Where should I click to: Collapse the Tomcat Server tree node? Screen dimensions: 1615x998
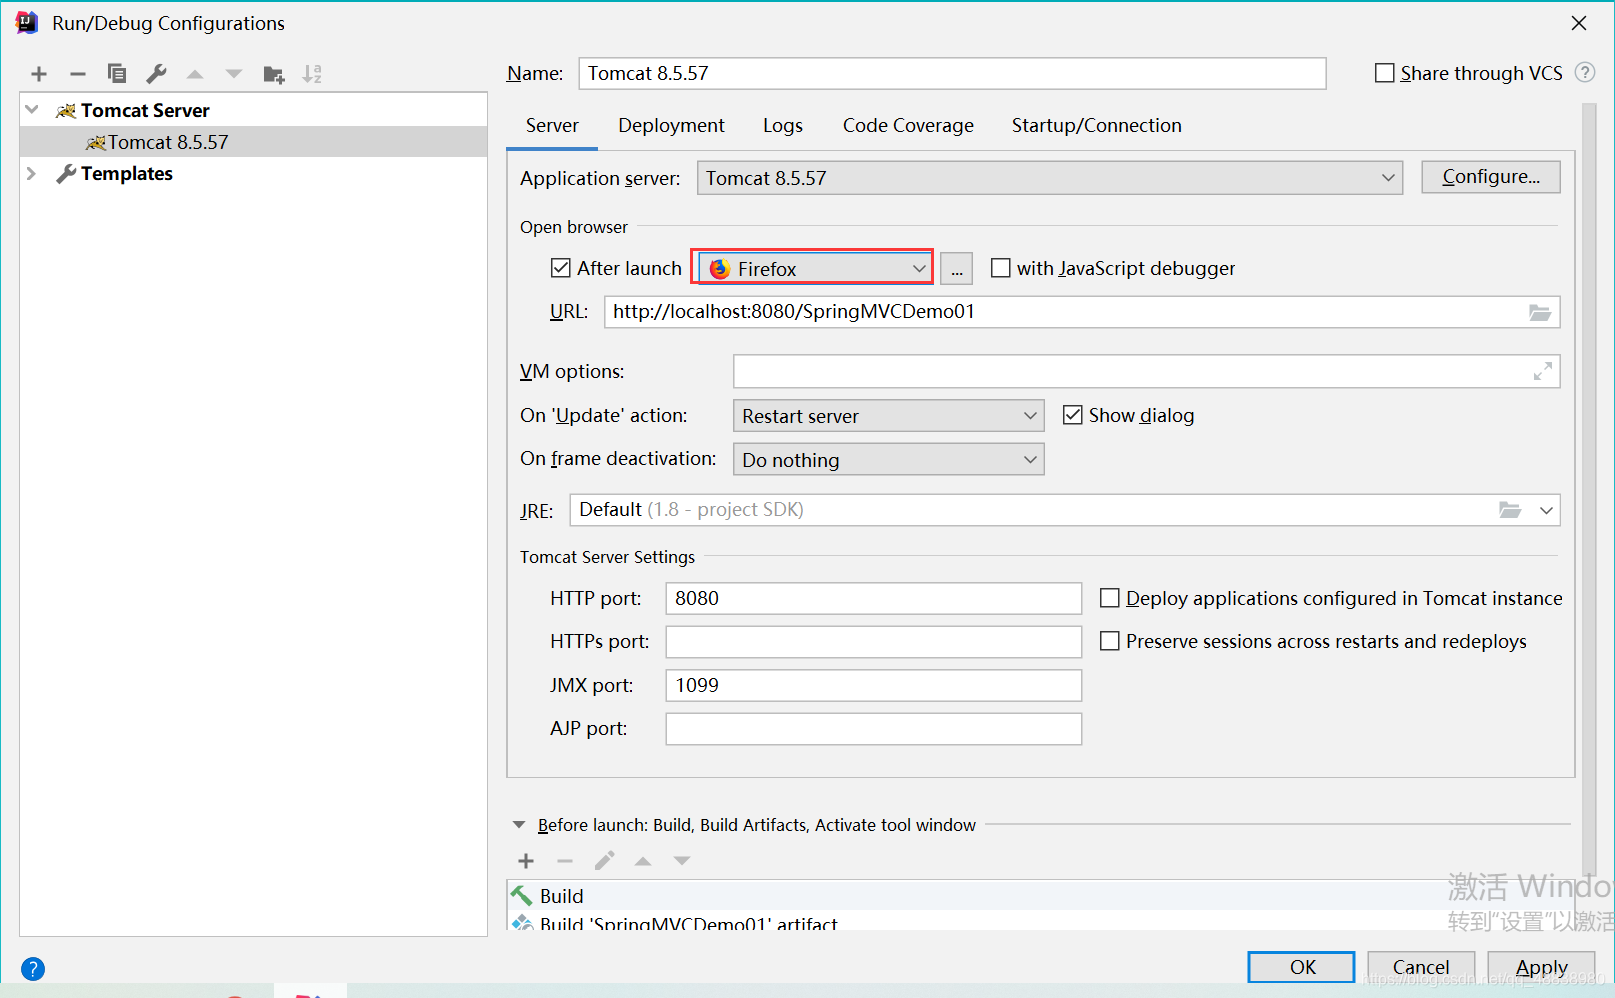(32, 110)
